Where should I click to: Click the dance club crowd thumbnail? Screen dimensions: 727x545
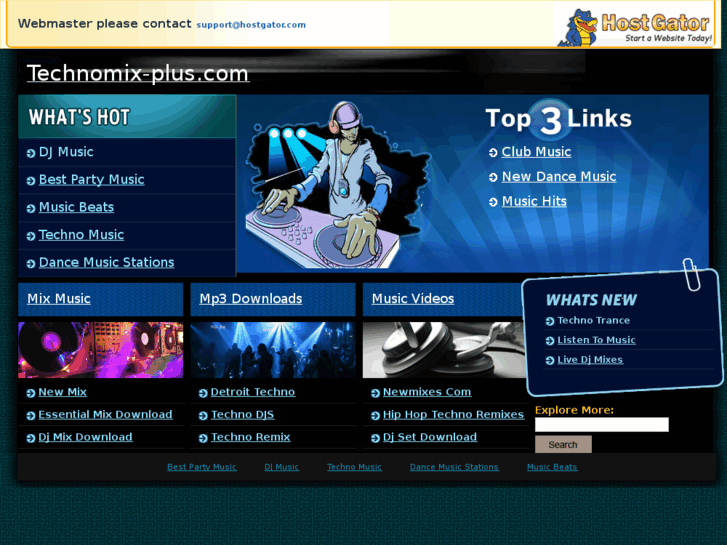click(273, 350)
